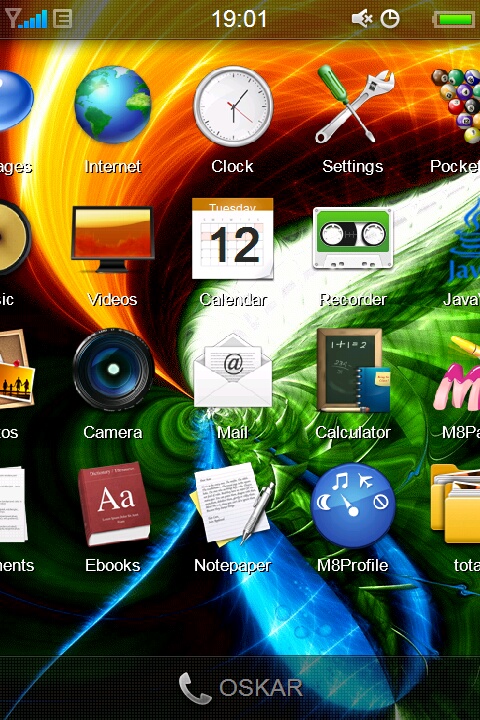Tap the alarm clock status icon
The image size is (480, 720).
pyautogui.click(x=390, y=19)
